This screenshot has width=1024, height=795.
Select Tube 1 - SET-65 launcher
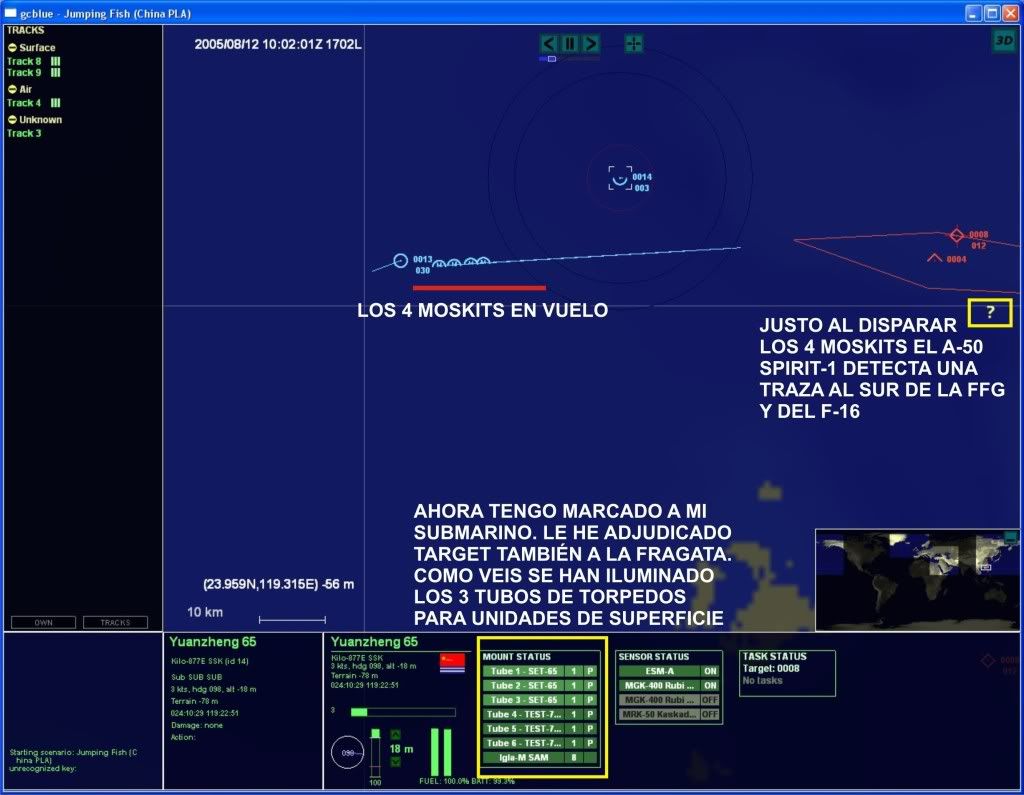pyautogui.click(x=525, y=671)
